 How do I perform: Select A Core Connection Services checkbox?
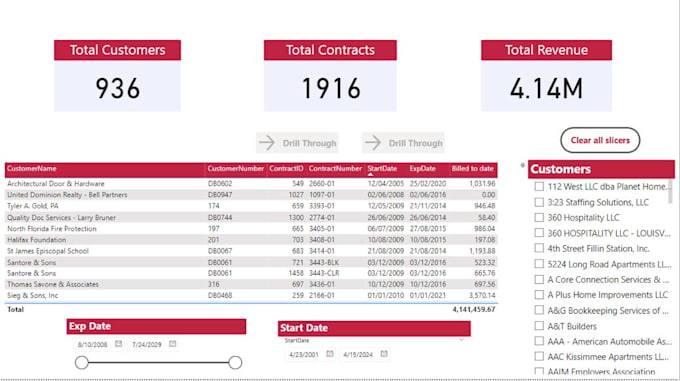coord(539,279)
